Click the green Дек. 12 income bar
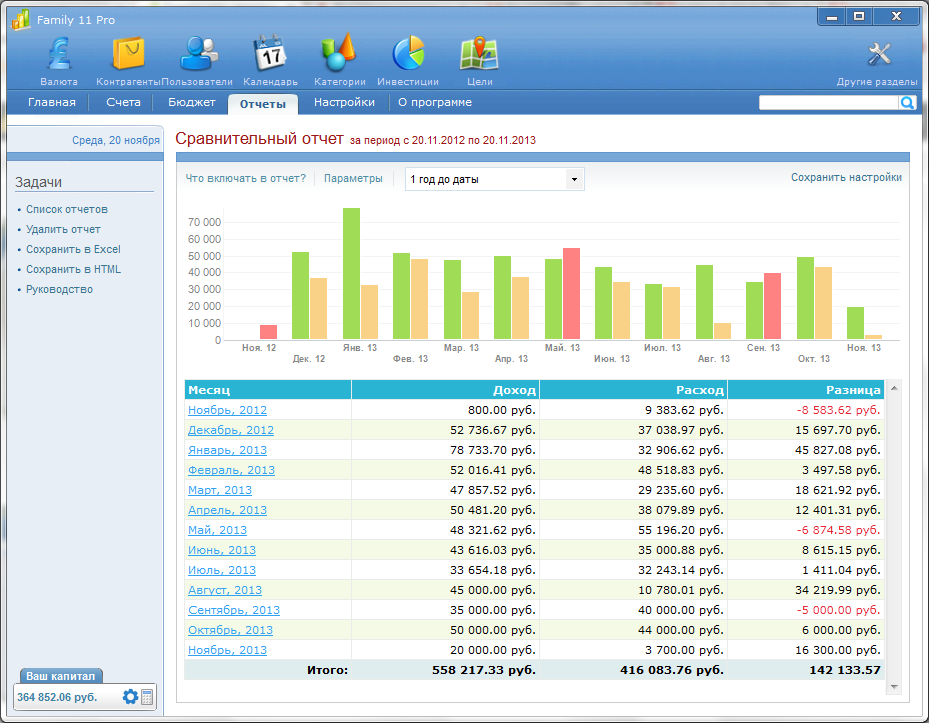 click(x=300, y=296)
